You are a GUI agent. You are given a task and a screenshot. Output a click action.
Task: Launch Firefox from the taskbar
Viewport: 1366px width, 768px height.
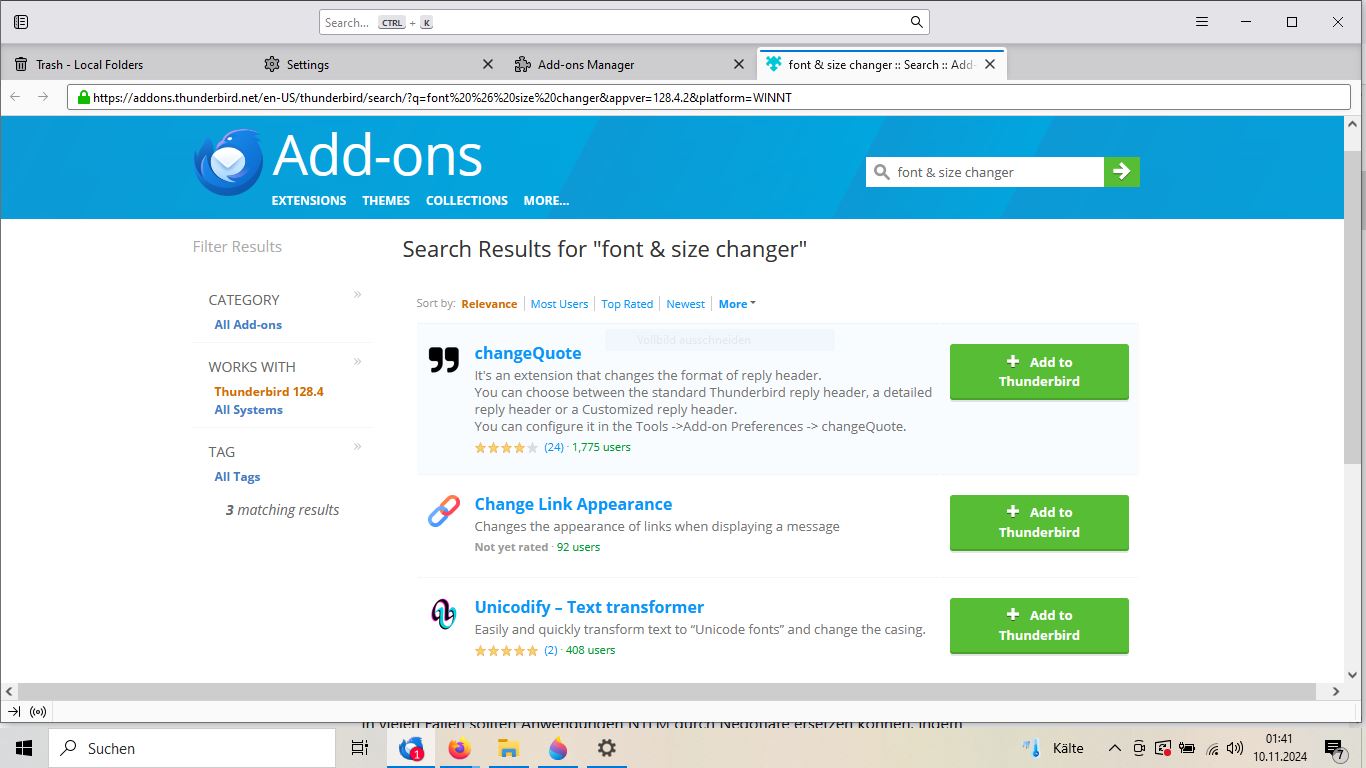click(460, 748)
